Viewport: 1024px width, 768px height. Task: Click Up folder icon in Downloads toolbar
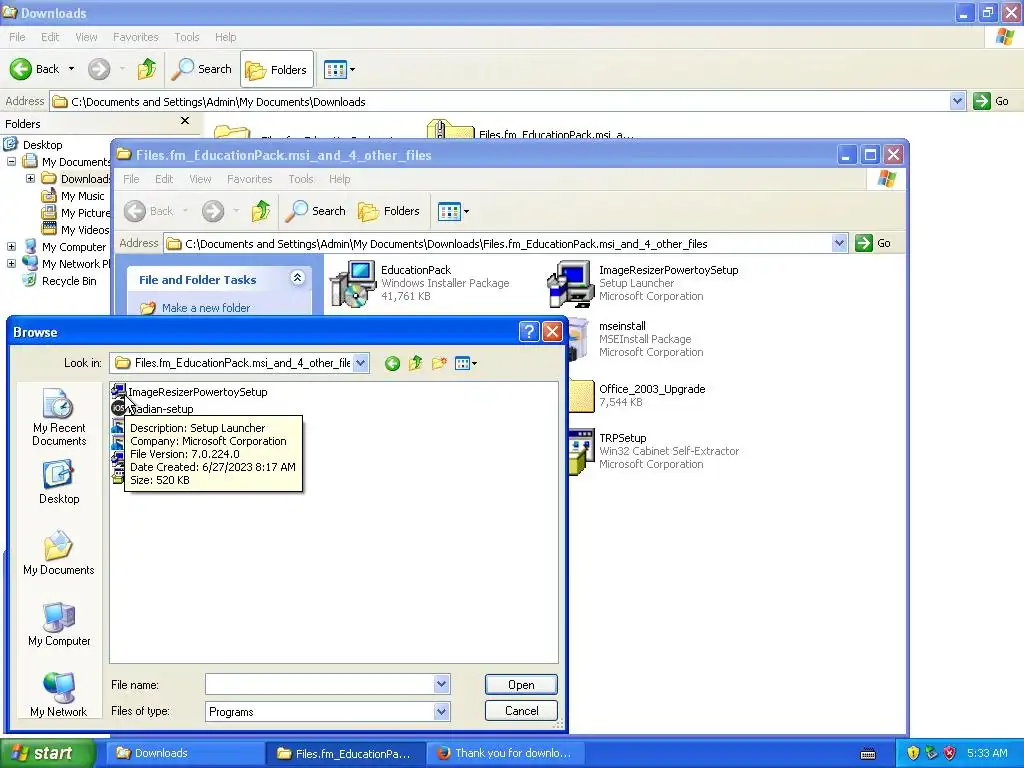(146, 69)
